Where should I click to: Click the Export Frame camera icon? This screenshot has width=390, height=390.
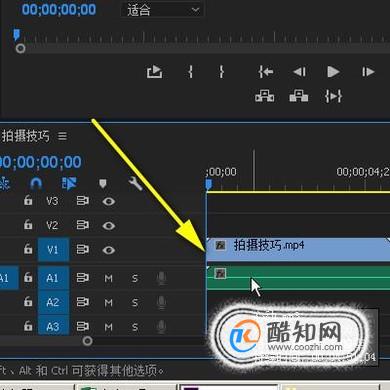tap(155, 72)
